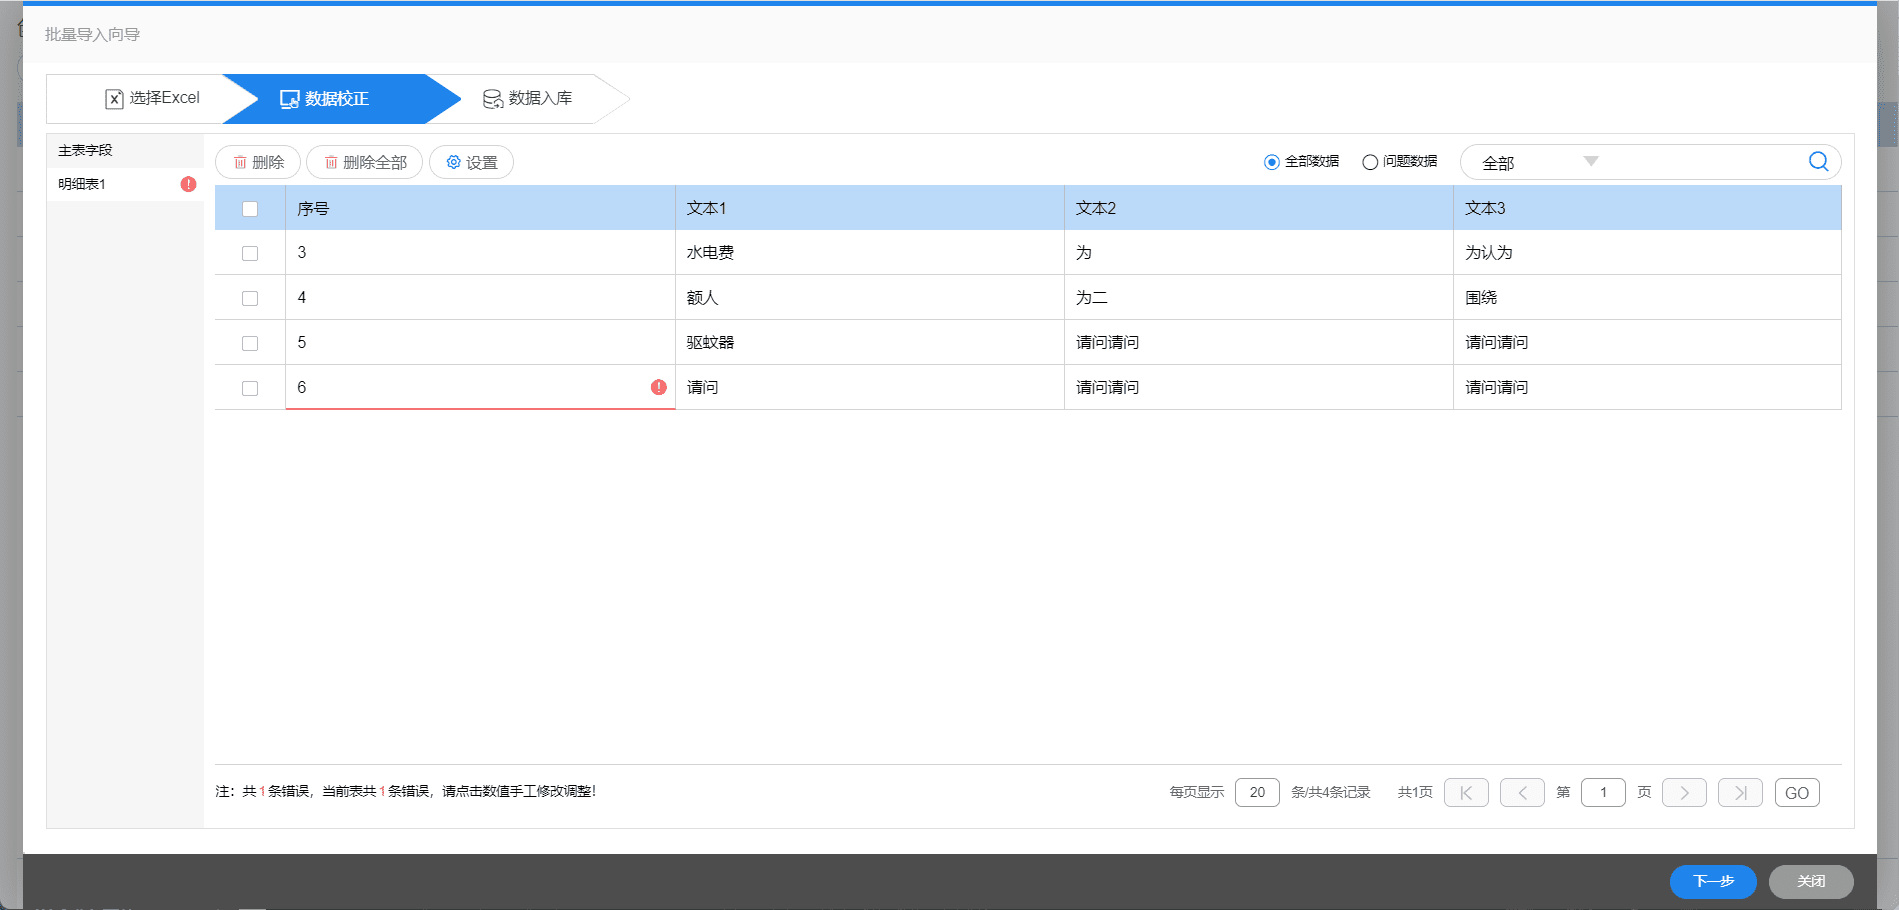The image size is (1899, 910).
Task: Tick the checkbox for row 5
Action: [250, 343]
